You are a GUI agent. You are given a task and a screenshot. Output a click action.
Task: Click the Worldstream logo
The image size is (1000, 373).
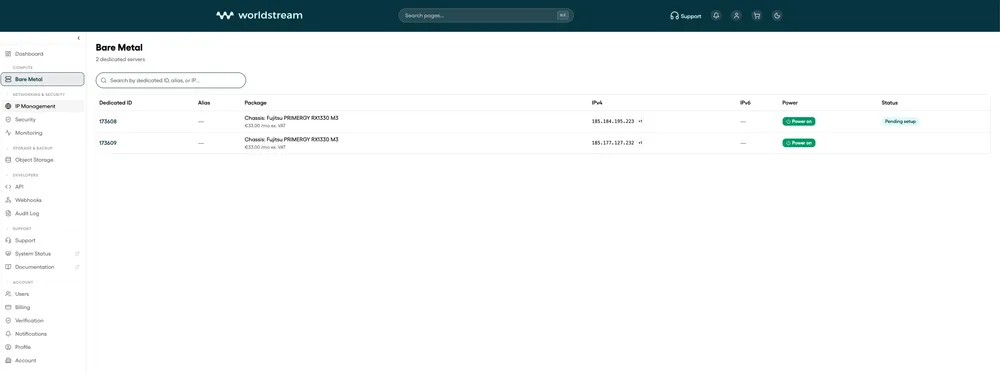coord(259,15)
